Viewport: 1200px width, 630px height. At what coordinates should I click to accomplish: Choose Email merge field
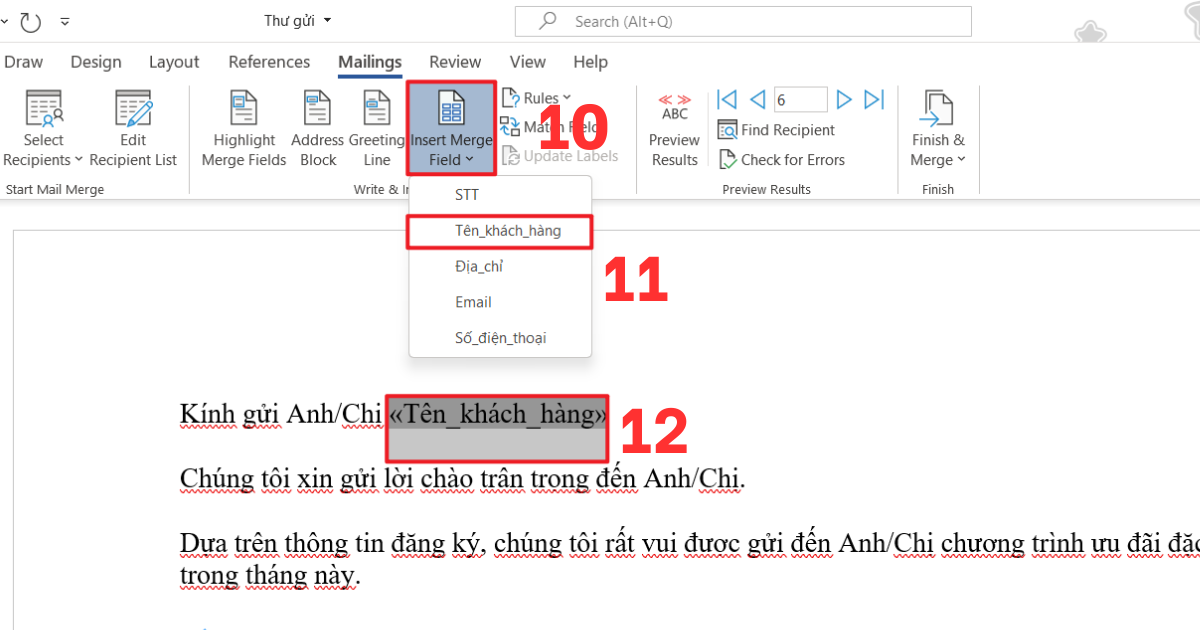click(500, 302)
